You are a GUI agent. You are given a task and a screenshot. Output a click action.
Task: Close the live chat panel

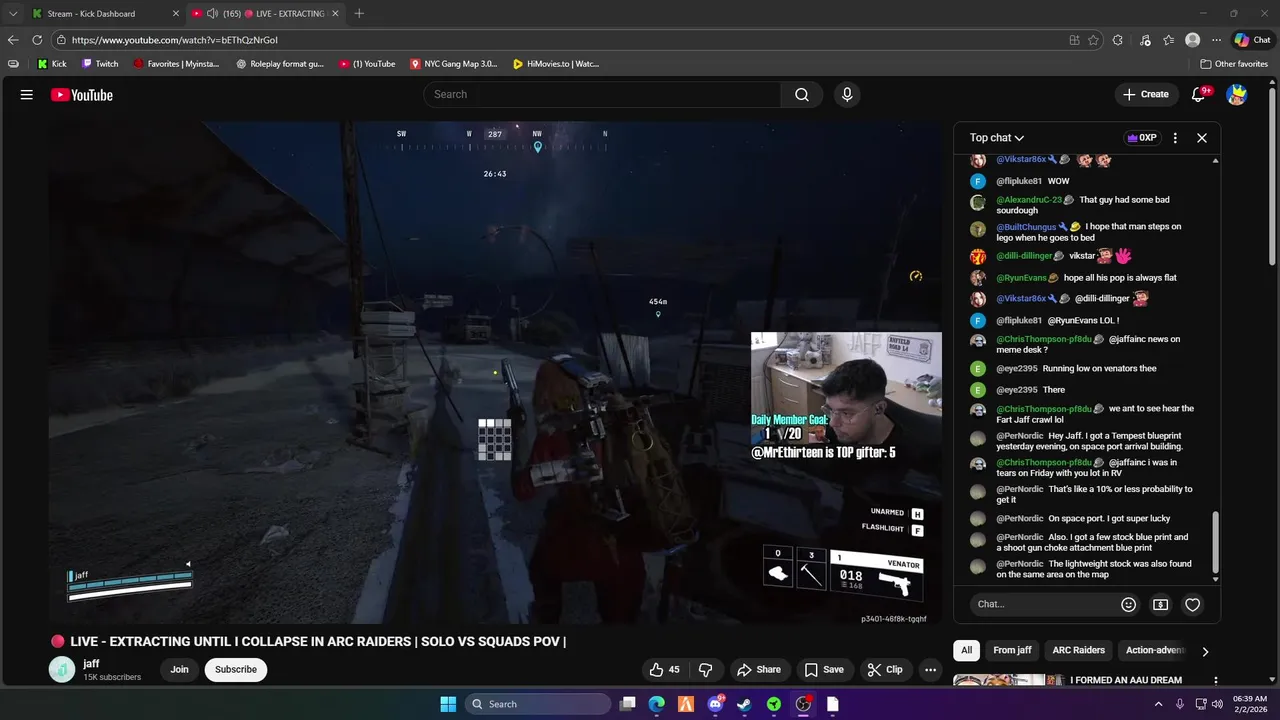click(1202, 138)
